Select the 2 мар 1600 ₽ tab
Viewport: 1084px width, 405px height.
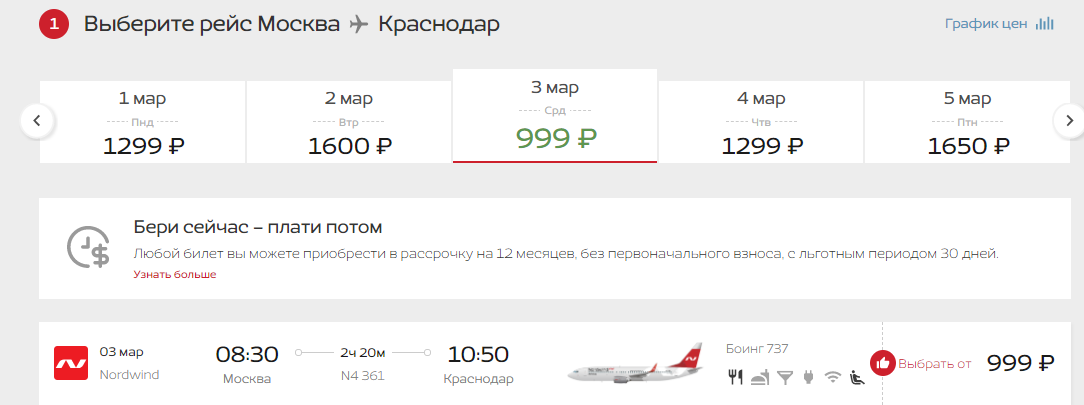pyautogui.click(x=349, y=122)
